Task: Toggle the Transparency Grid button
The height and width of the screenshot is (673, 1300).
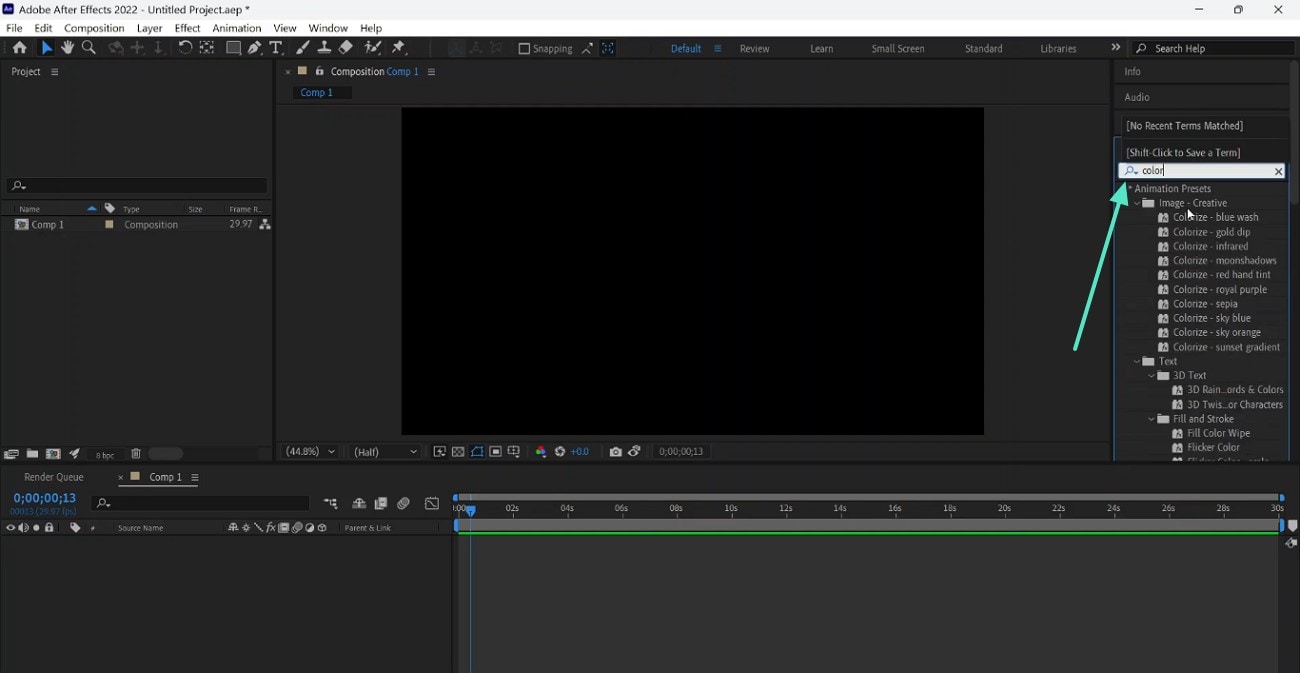Action: [458, 452]
